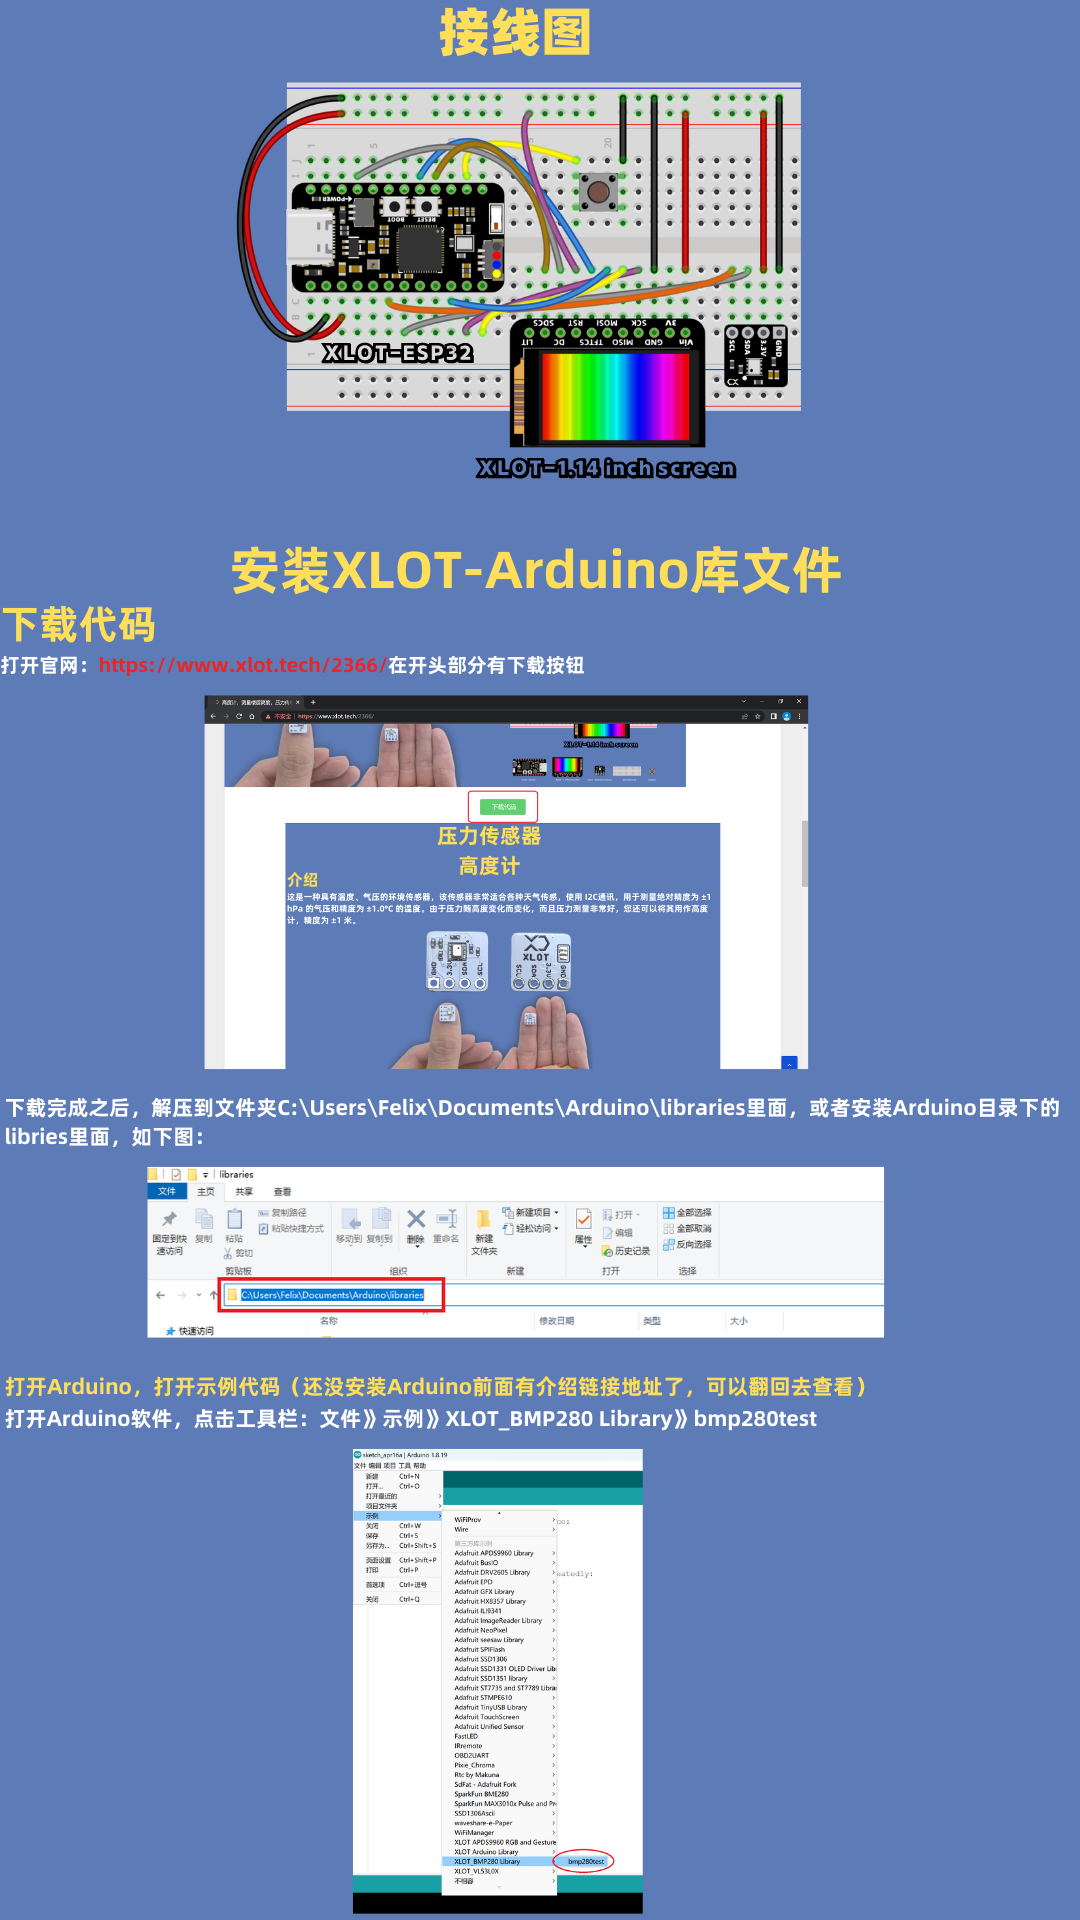Open the easy access dropdown
Screen dimensions: 1080x1920
coord(557,1228)
